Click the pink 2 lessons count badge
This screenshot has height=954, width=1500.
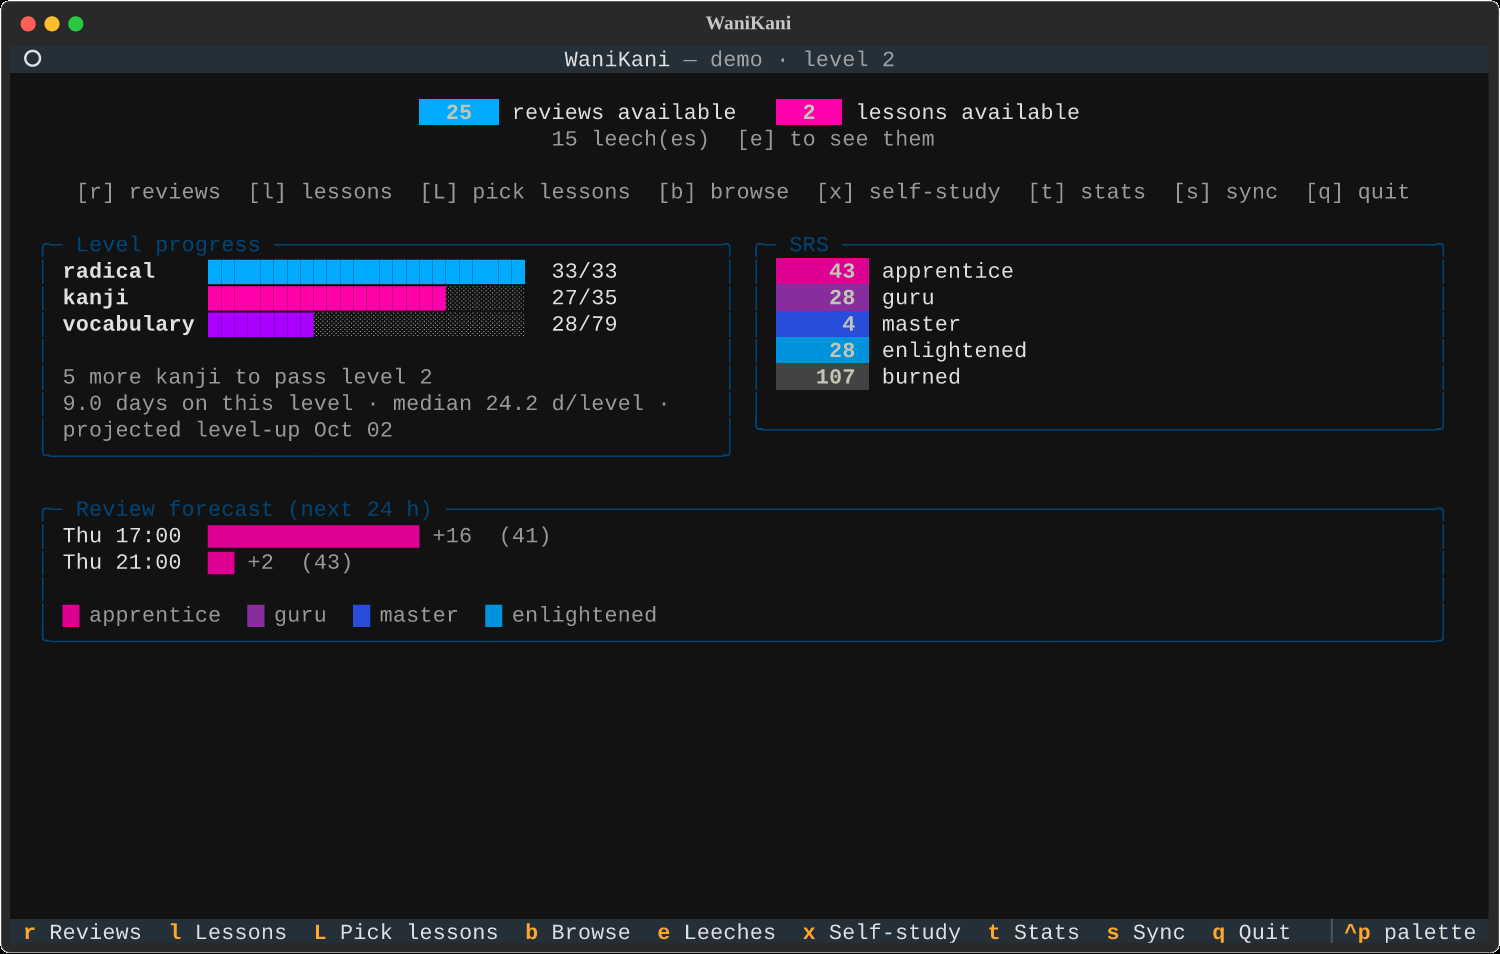809,112
